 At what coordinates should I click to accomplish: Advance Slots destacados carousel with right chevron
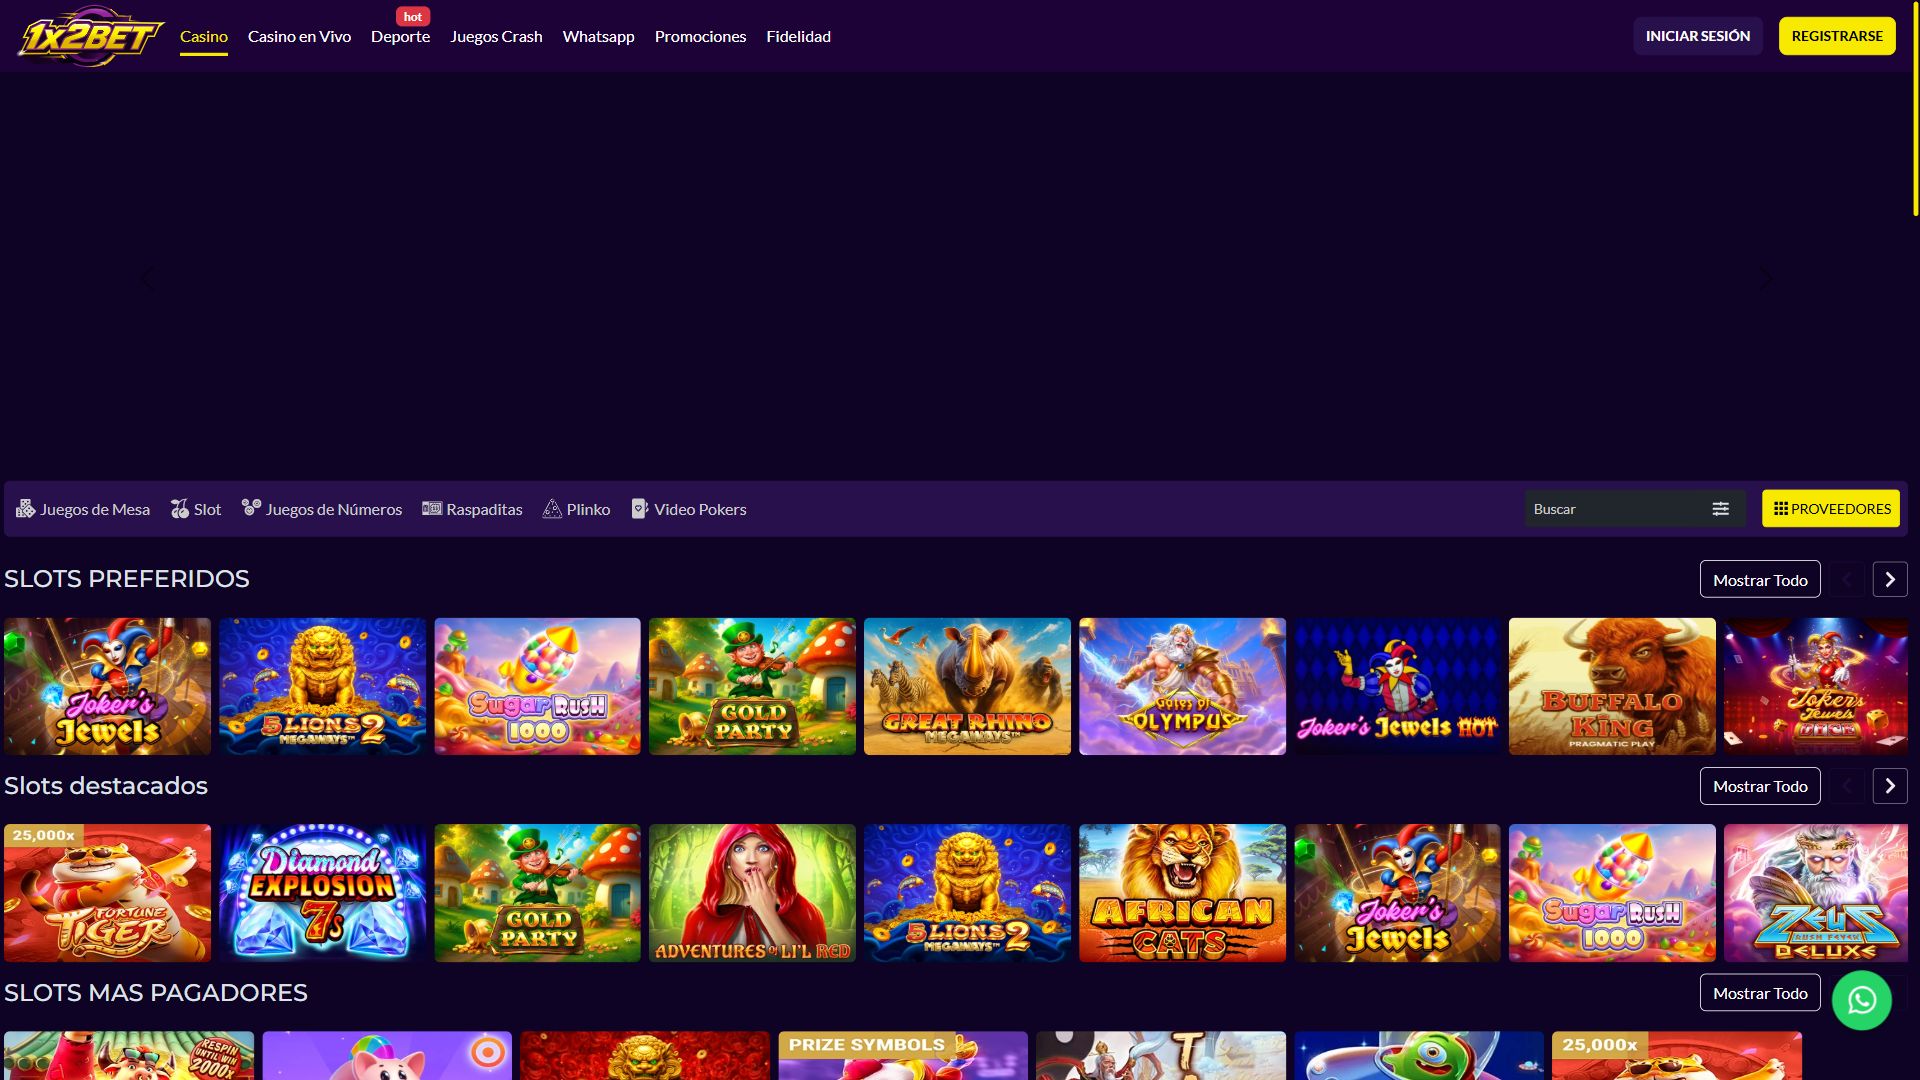tap(1890, 786)
